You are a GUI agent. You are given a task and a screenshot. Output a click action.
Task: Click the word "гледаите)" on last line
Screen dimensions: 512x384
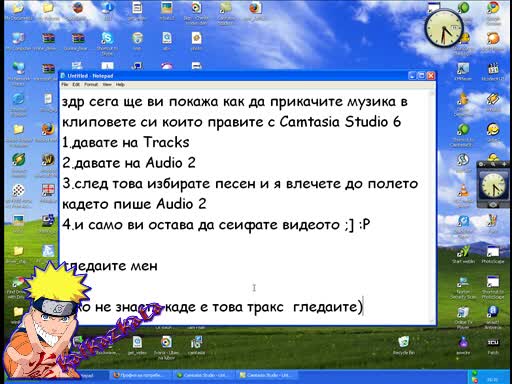(328, 307)
